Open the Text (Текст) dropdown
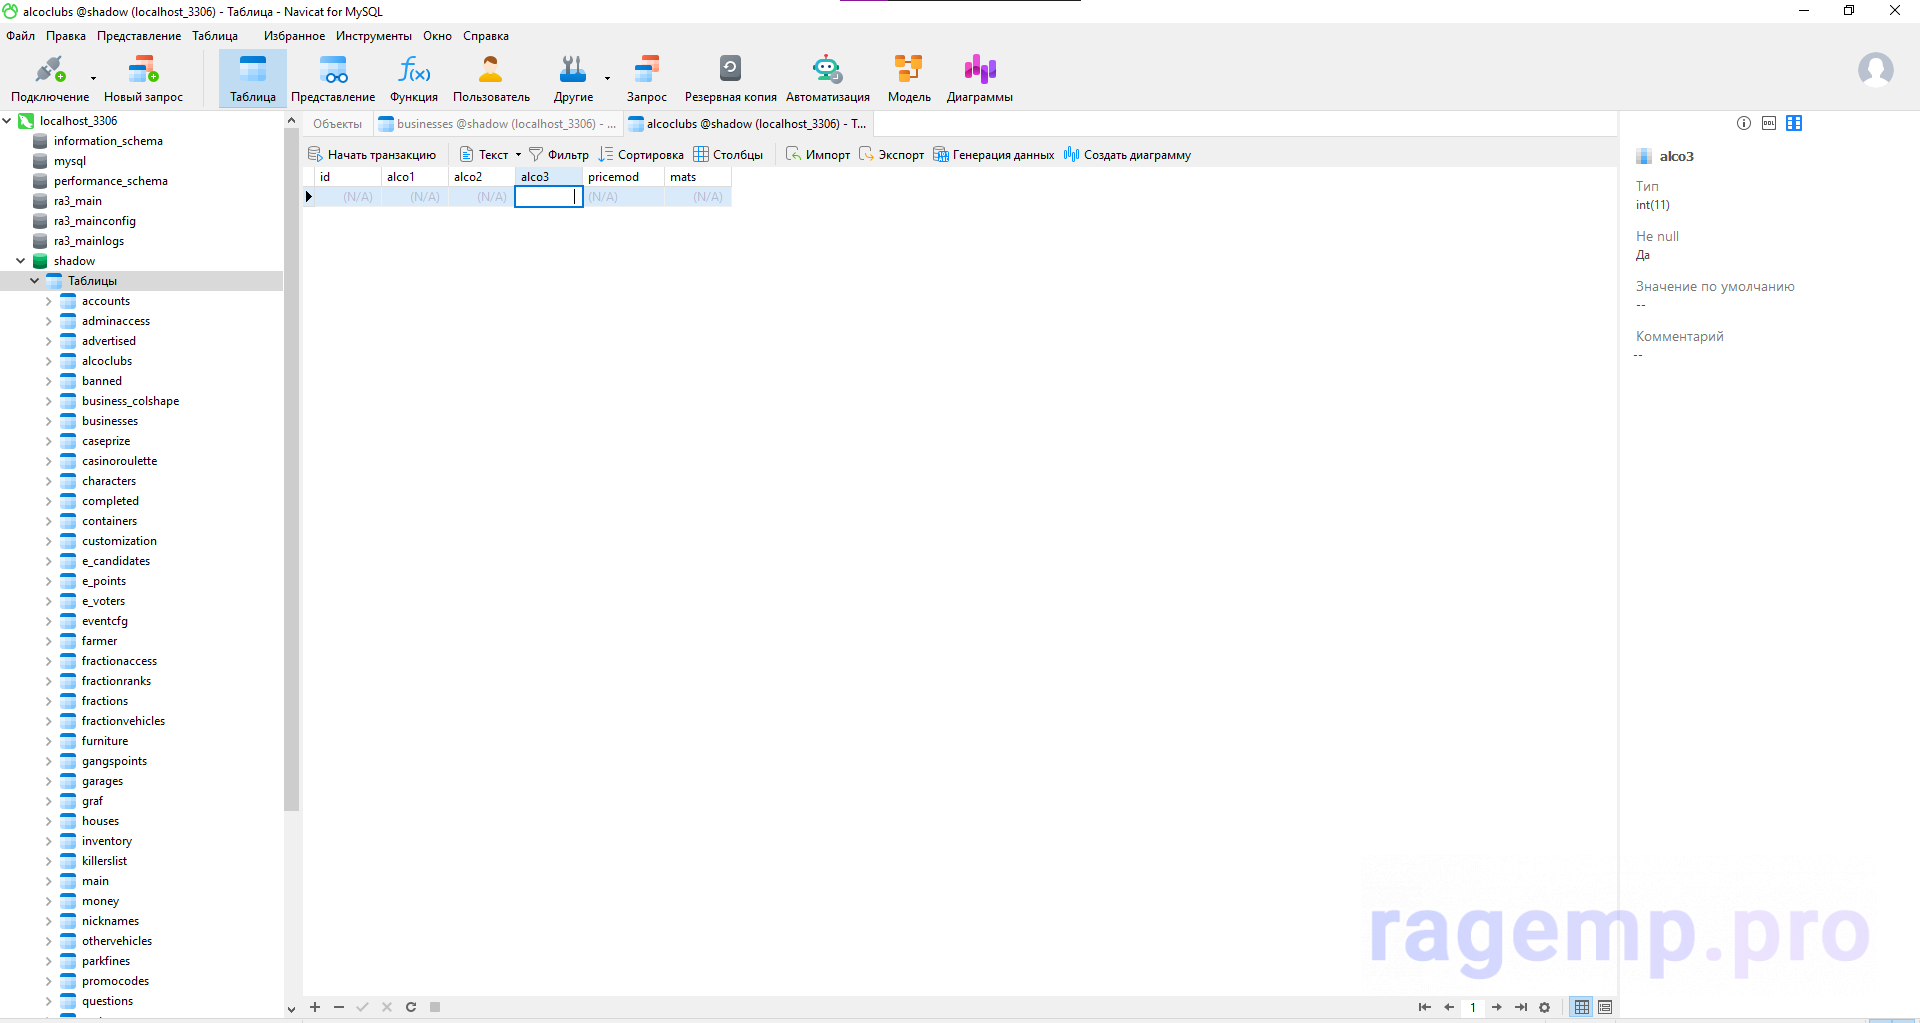Screen dimensions: 1920x1023 [491, 155]
